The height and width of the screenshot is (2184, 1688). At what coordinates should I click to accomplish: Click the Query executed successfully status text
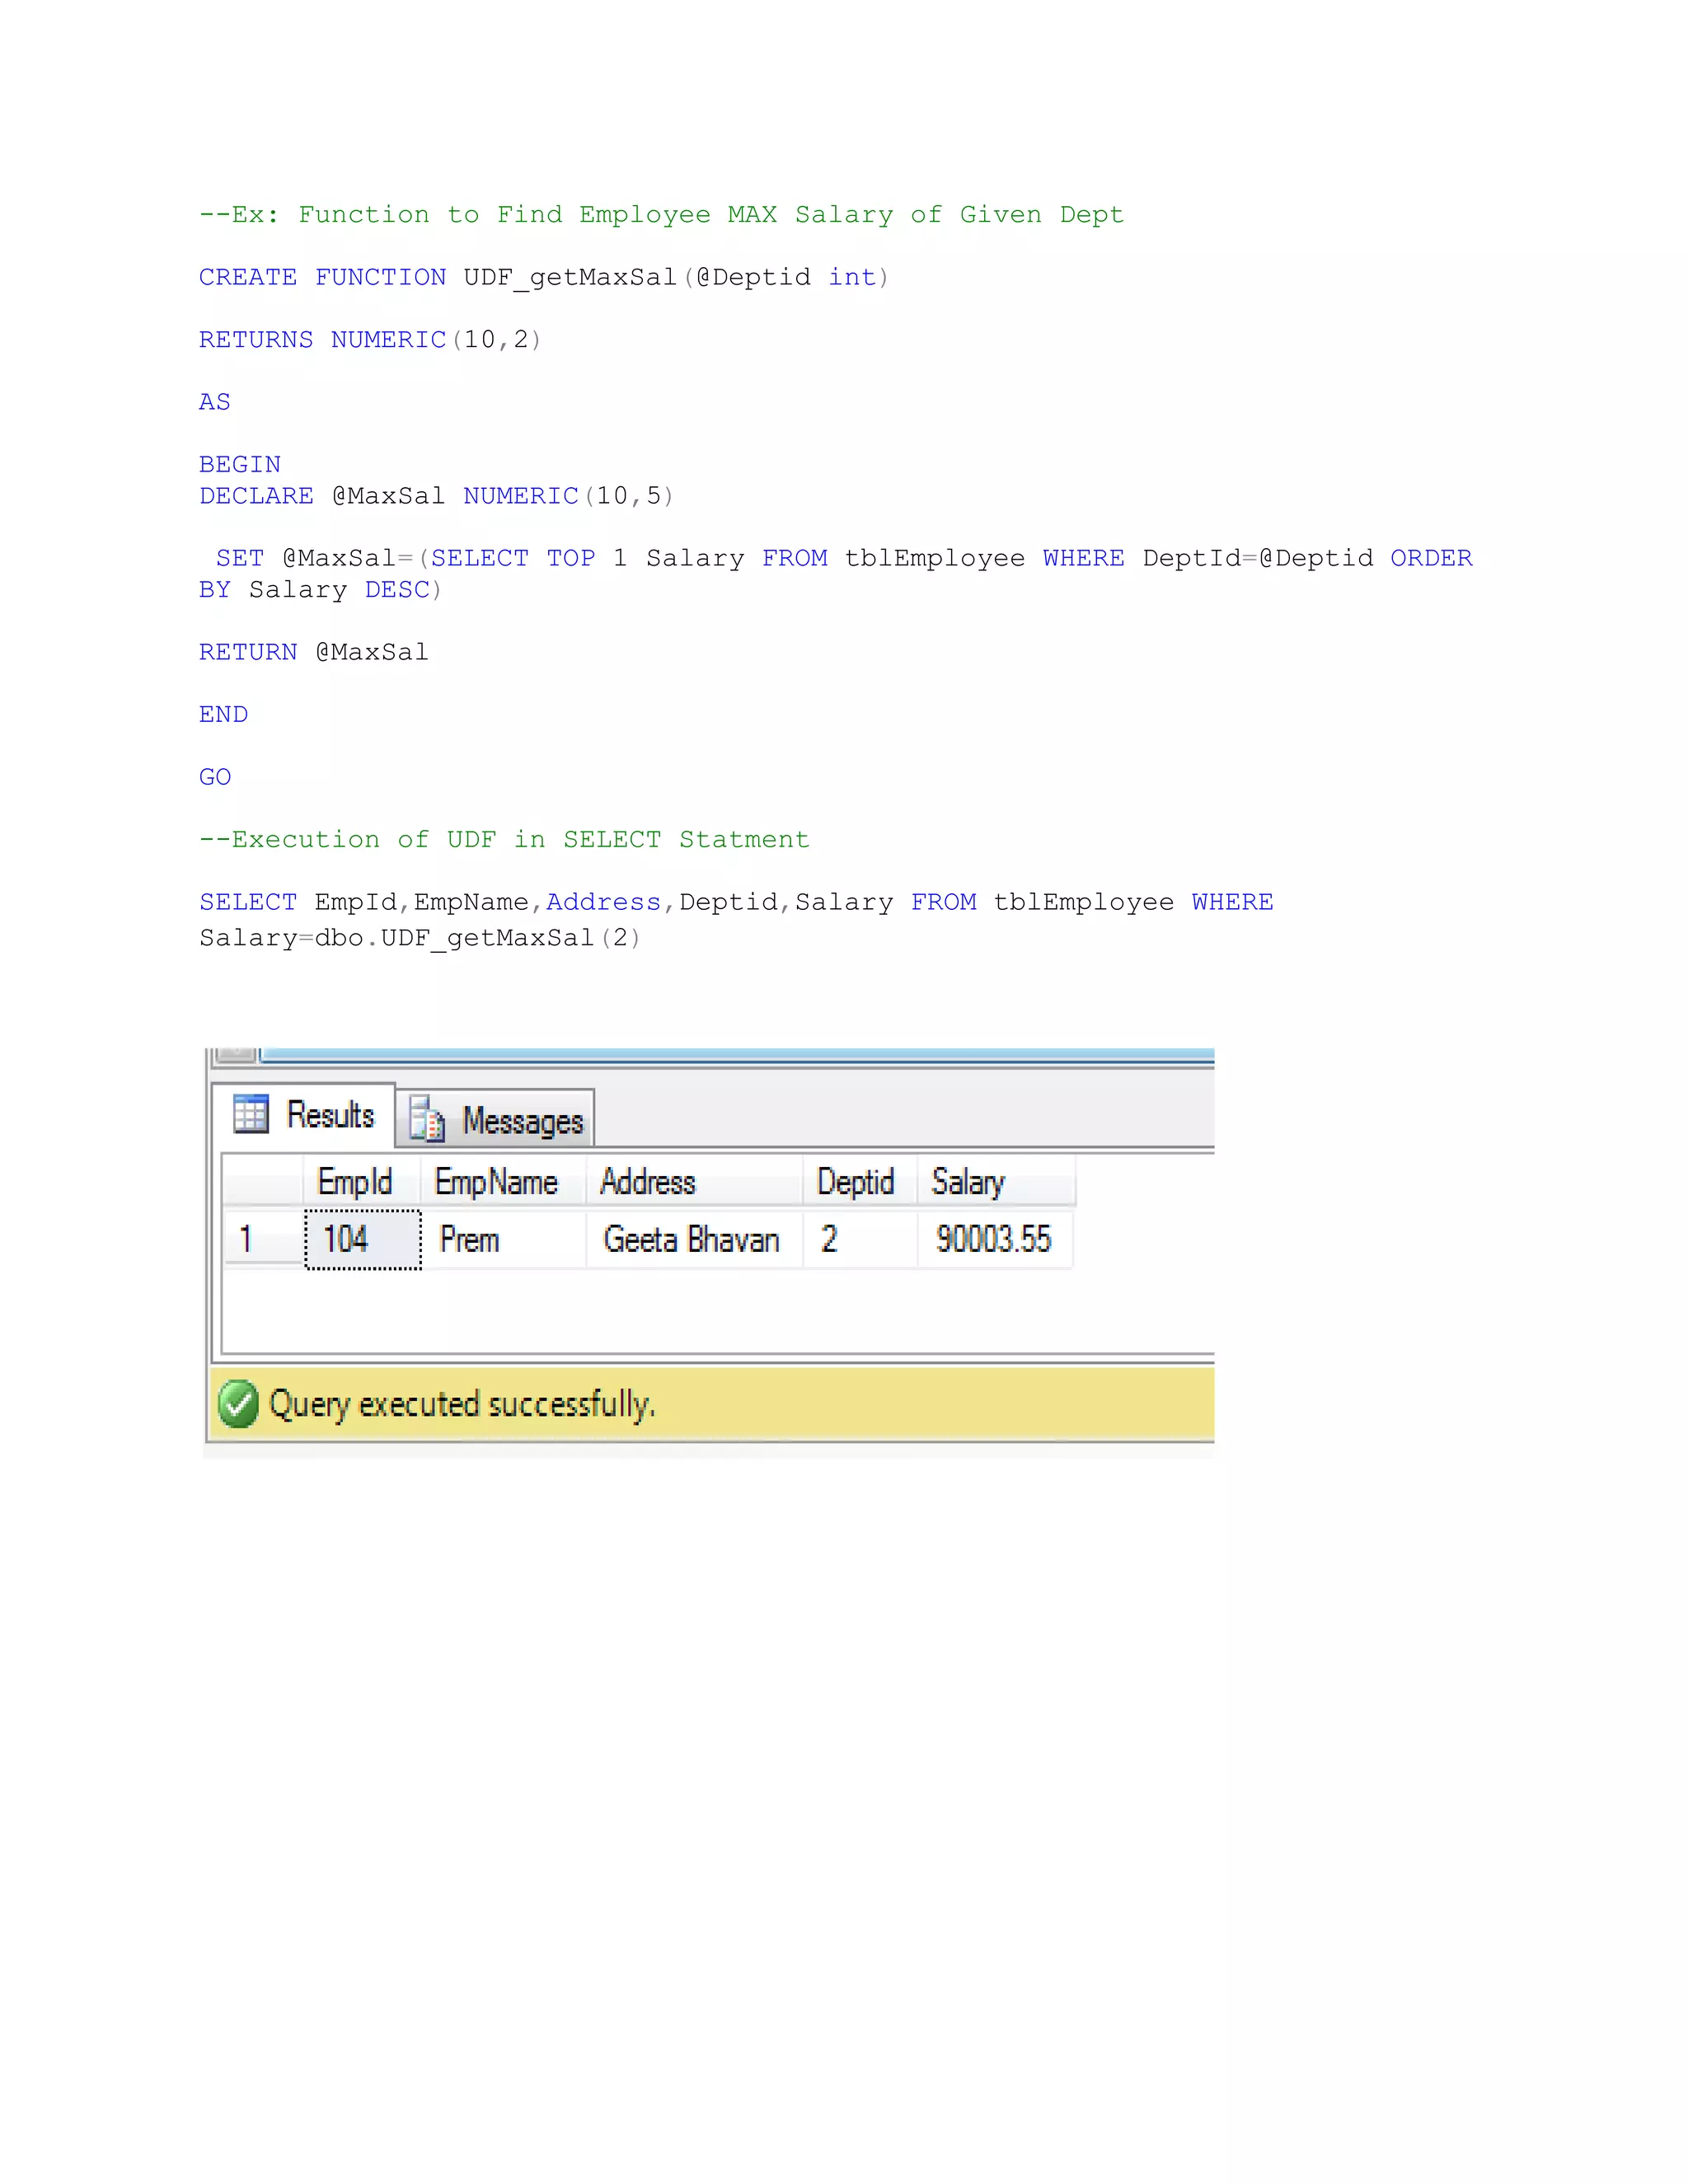(462, 1405)
